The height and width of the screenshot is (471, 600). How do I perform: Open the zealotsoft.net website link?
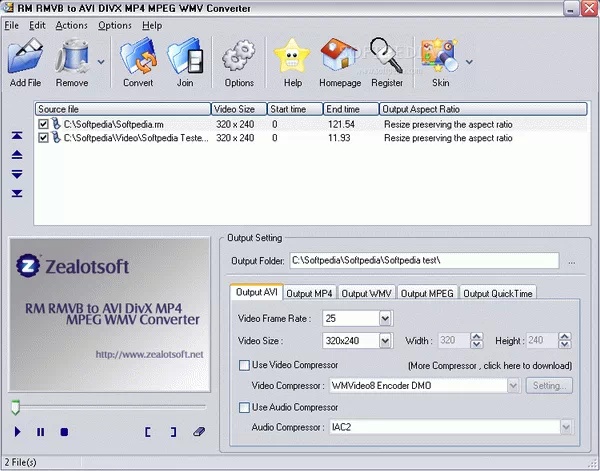pos(149,354)
